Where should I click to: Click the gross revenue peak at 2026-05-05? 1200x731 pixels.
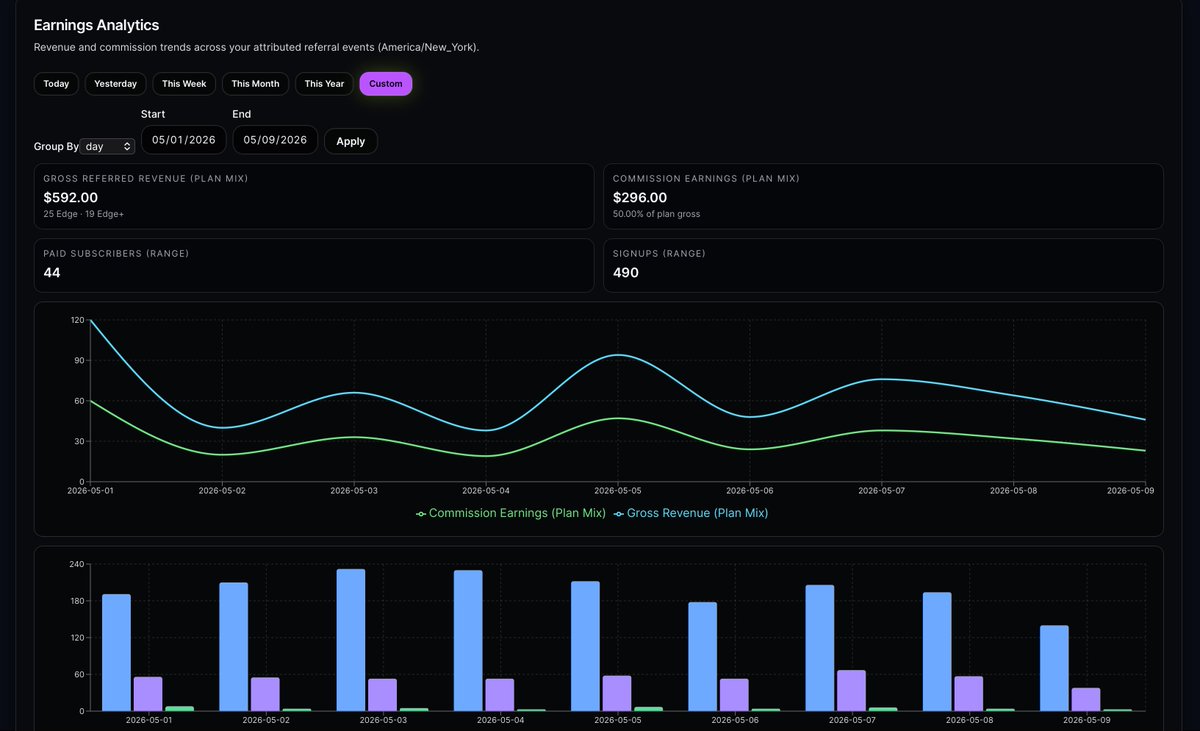618,355
